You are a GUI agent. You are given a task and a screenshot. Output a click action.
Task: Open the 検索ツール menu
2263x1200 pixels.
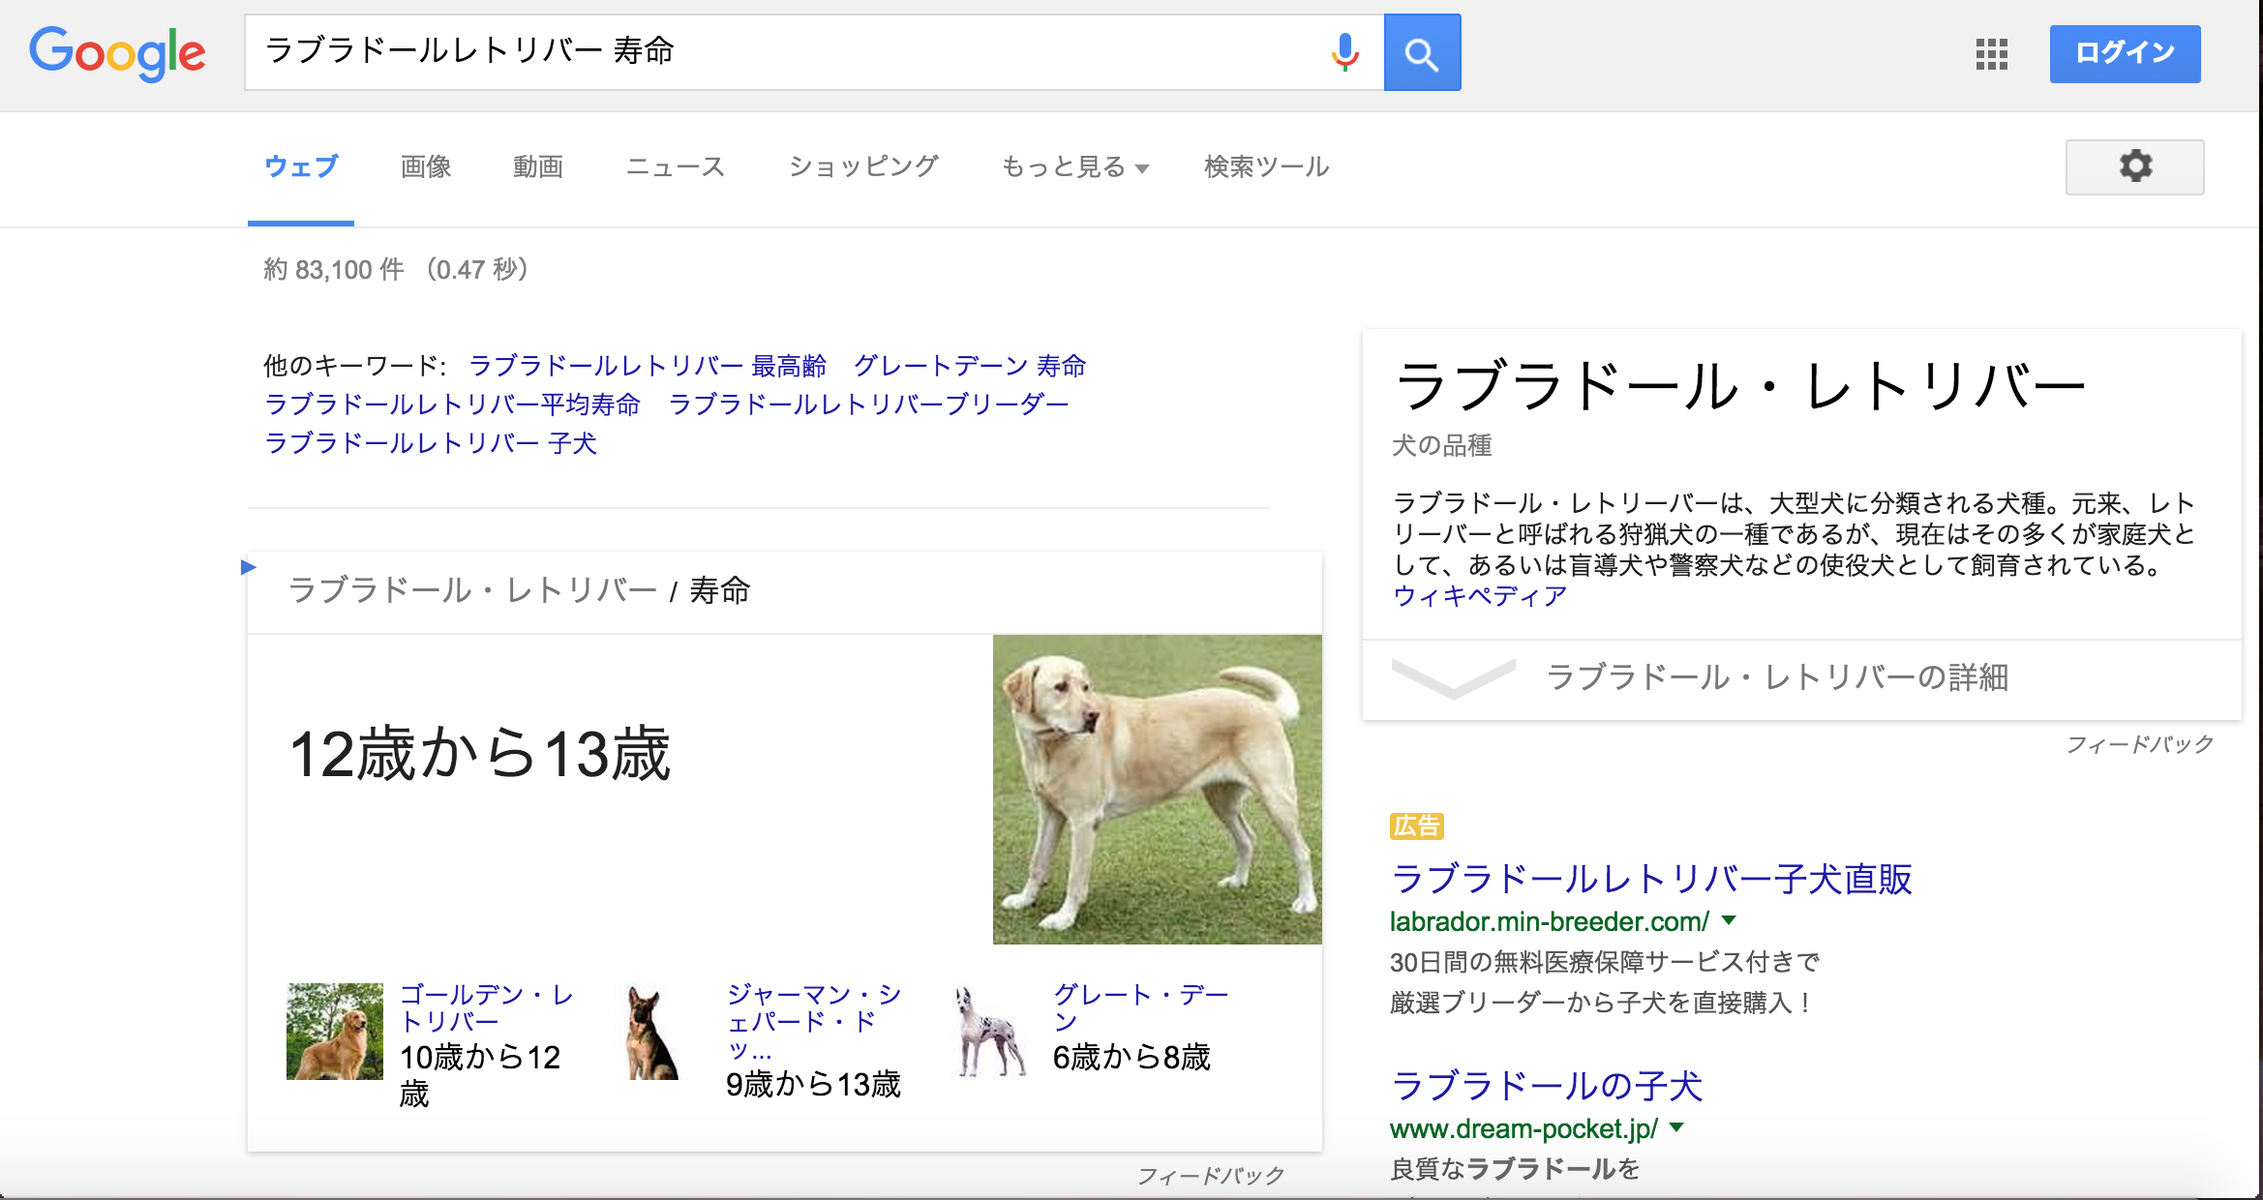coord(1266,167)
